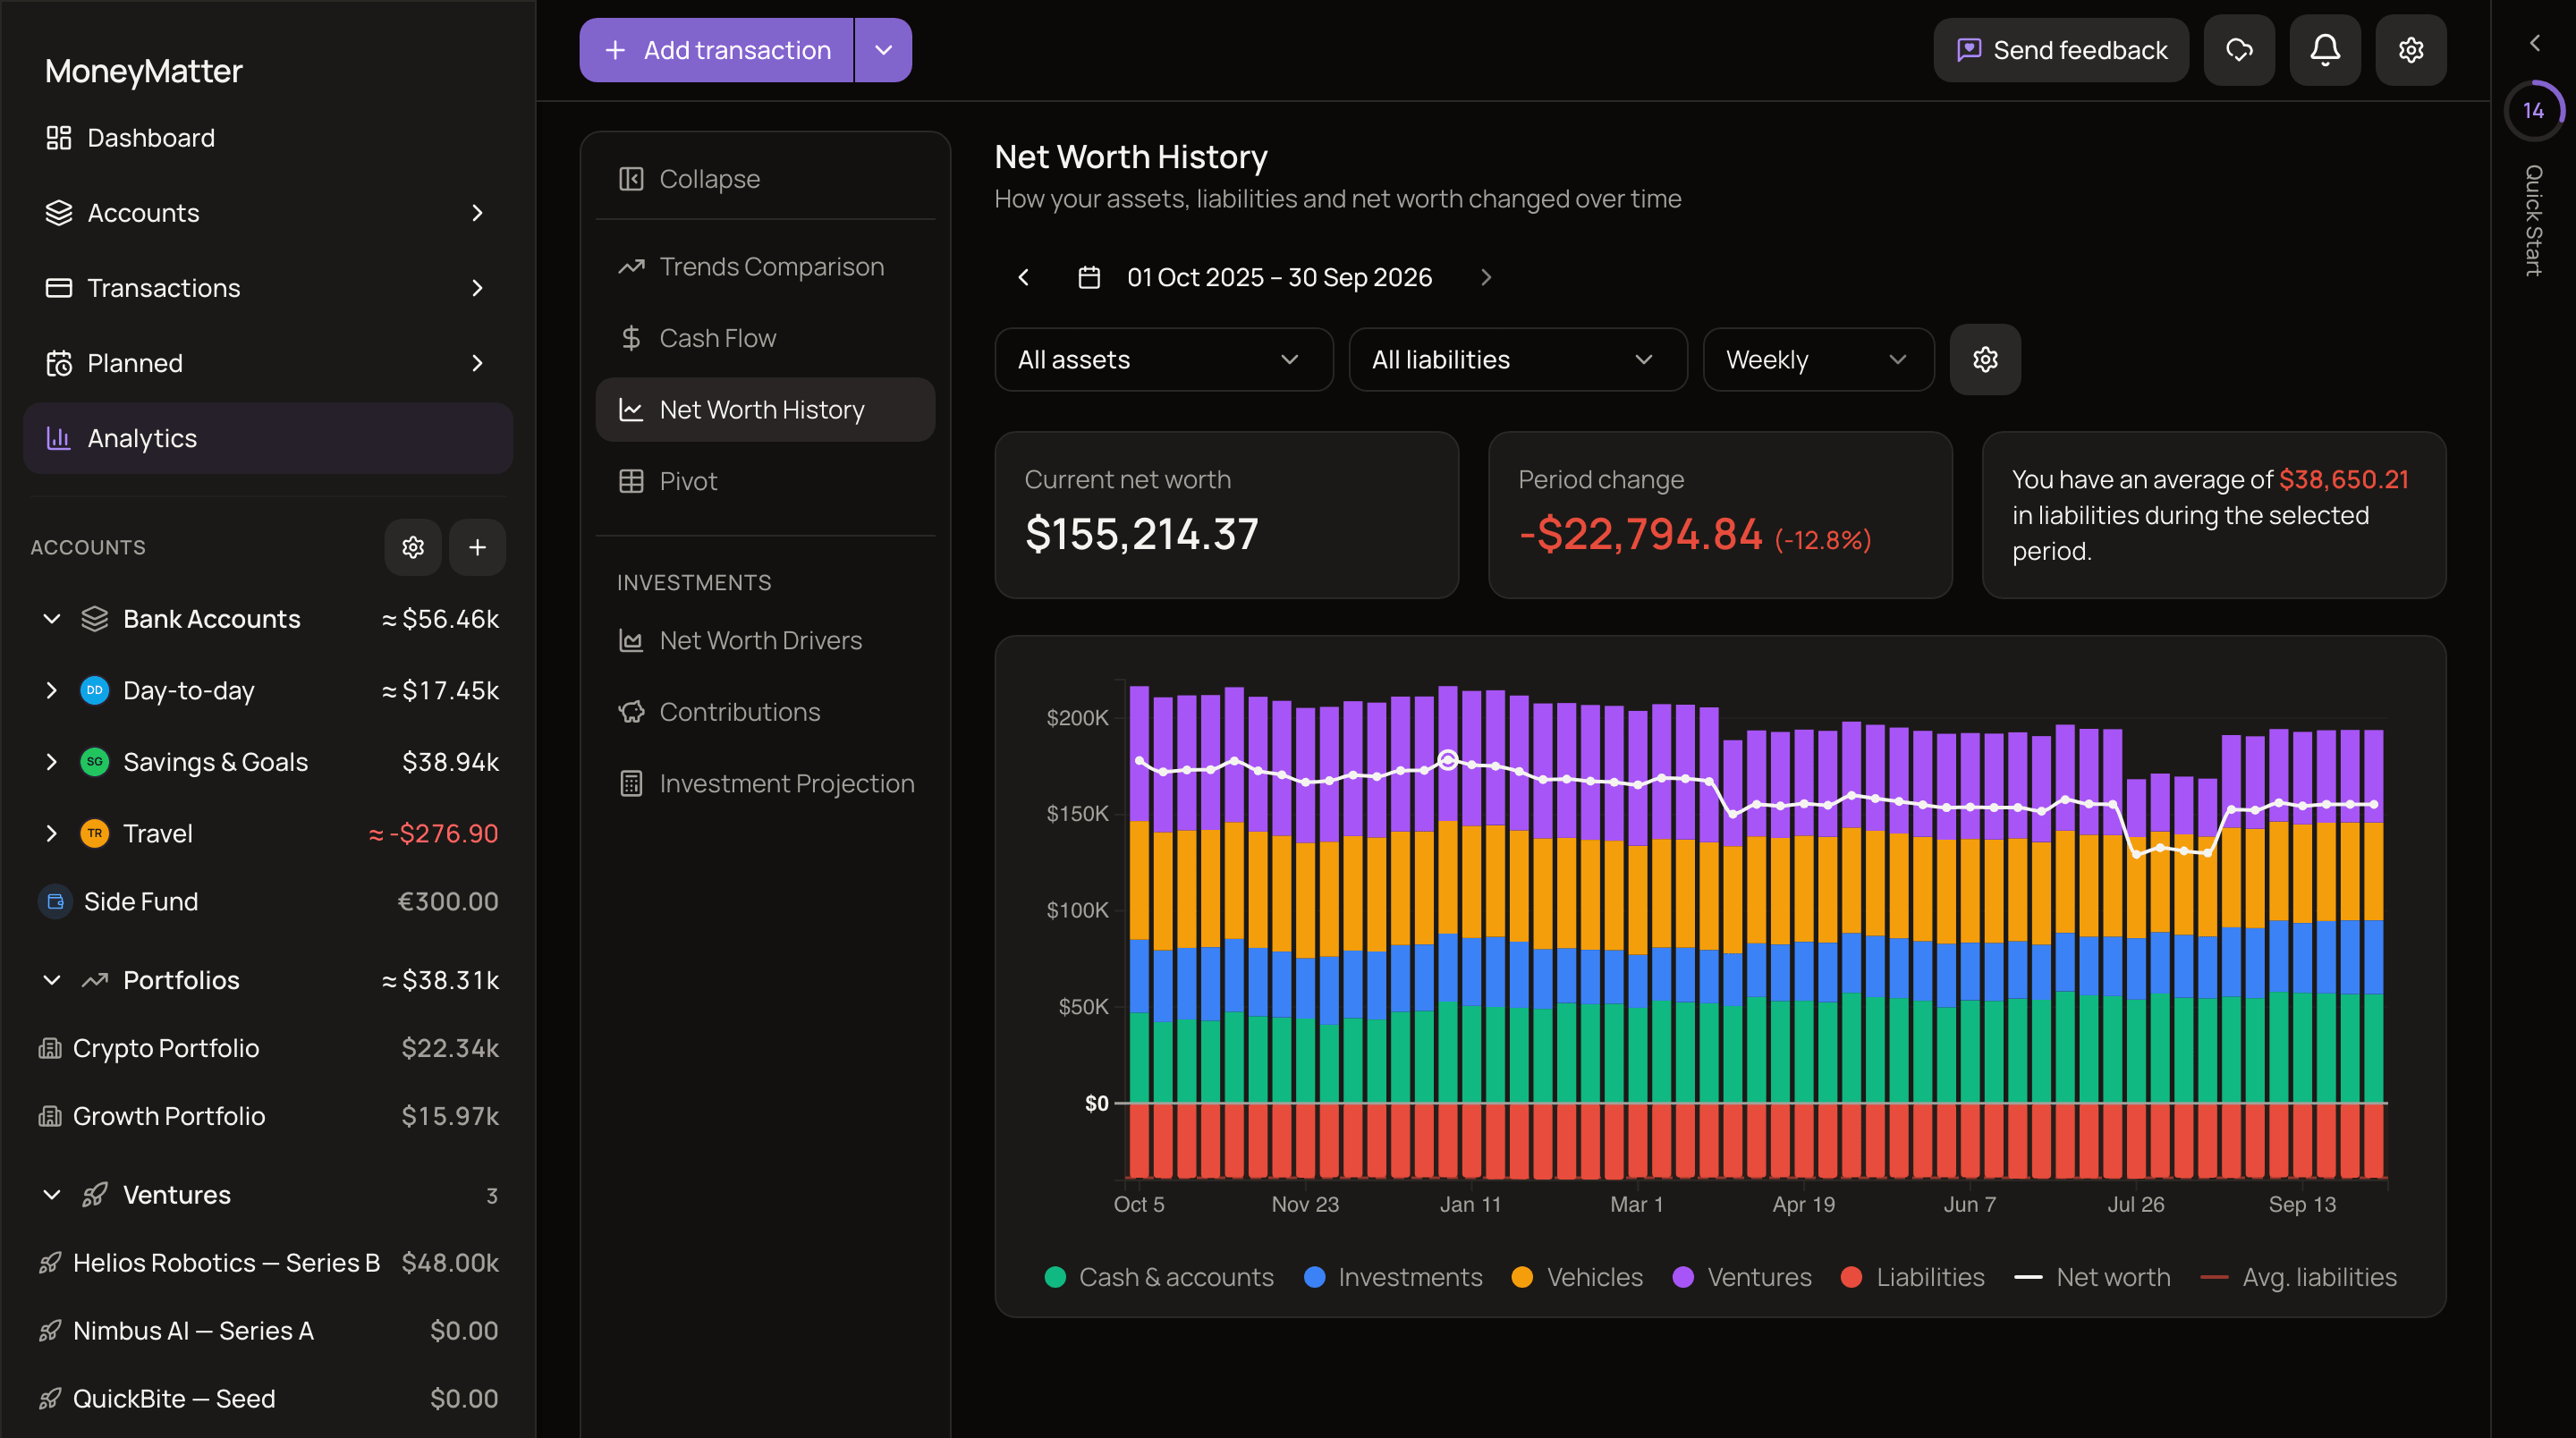
Task: Click the Growth Portfolio building icon
Action: click(x=50, y=1115)
